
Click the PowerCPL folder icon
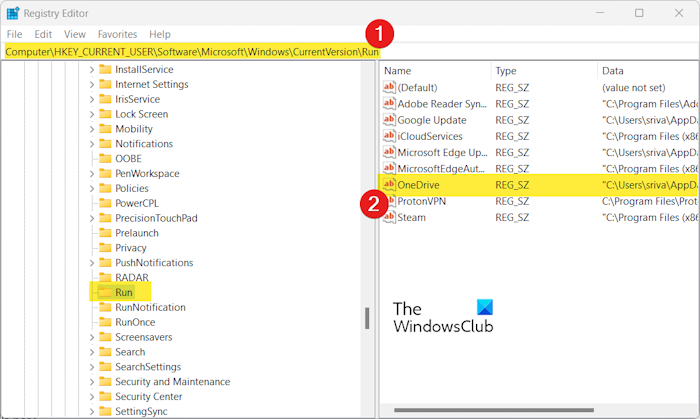105,203
